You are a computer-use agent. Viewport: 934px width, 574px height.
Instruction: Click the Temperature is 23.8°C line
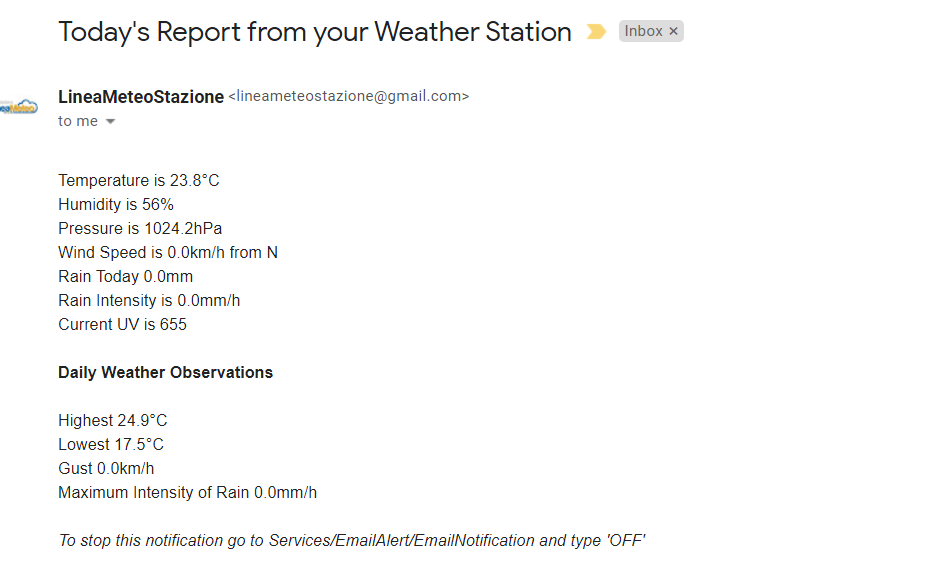[139, 180]
